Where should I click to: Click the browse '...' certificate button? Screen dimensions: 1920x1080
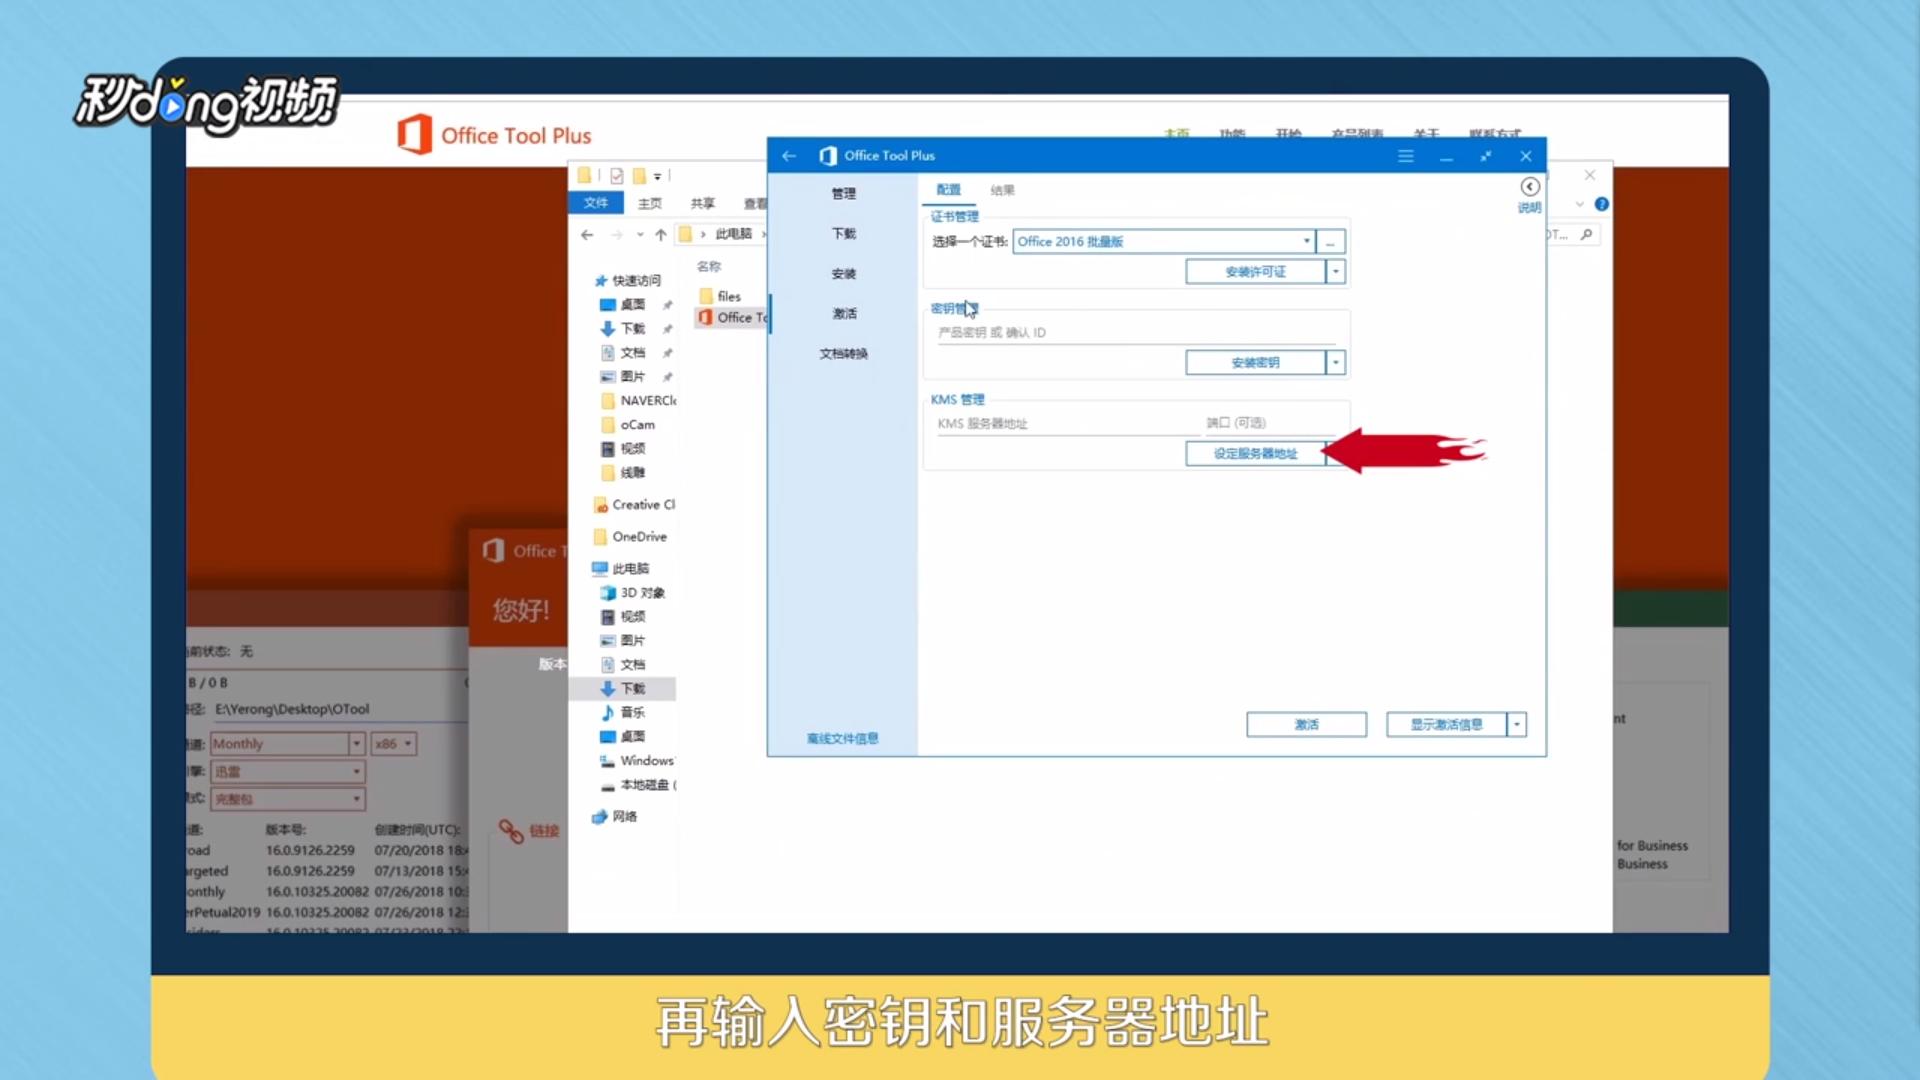coord(1331,242)
